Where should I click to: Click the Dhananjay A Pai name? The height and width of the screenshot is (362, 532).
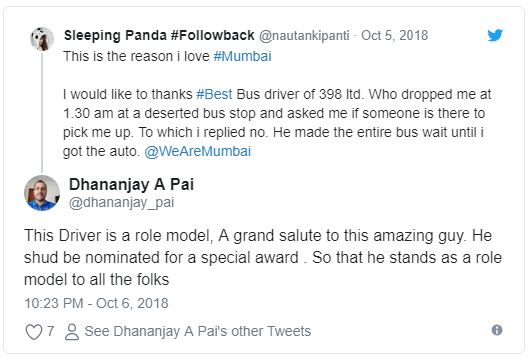coord(131,184)
